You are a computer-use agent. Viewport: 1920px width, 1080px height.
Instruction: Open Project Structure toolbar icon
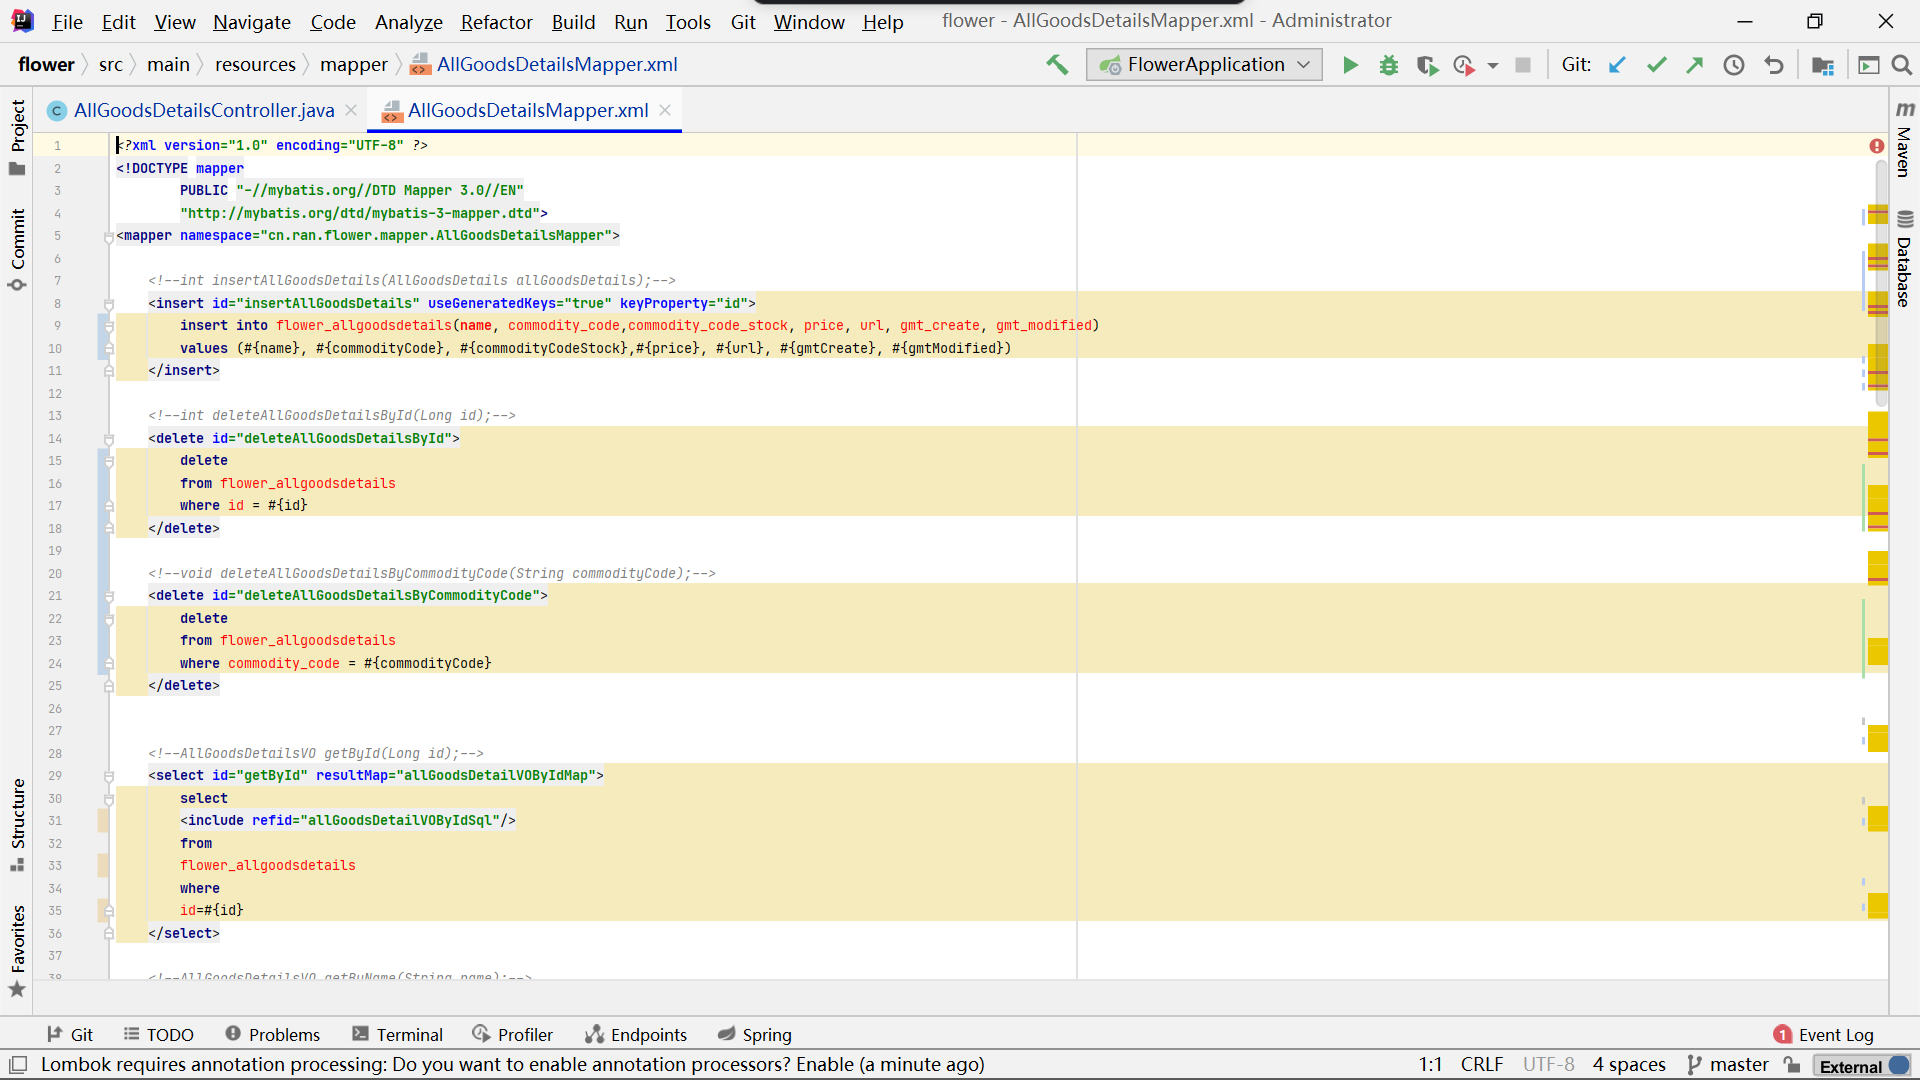click(1823, 65)
